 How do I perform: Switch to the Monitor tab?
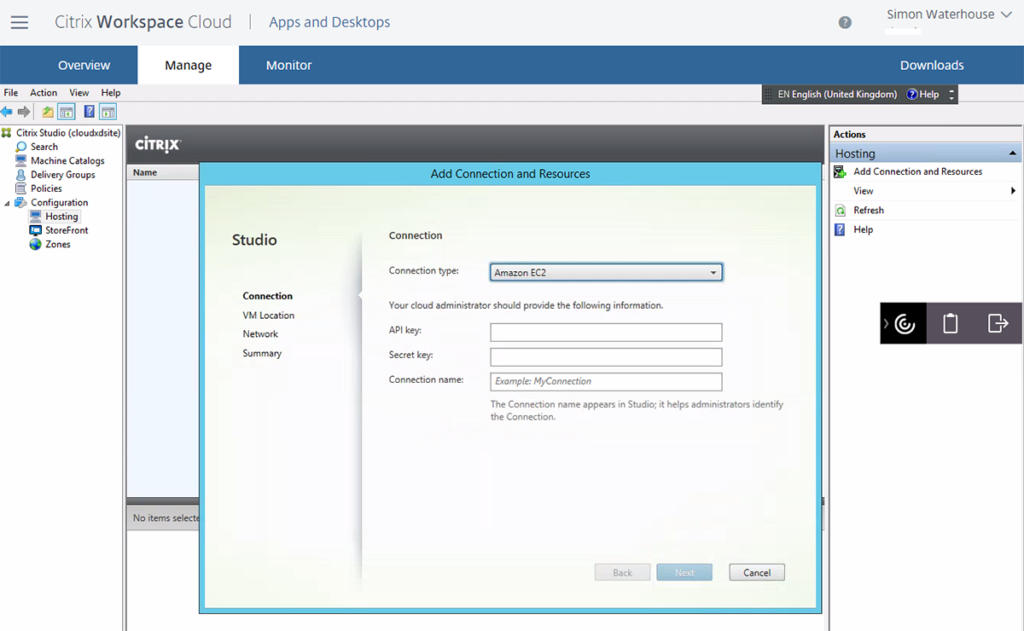[x=288, y=64]
